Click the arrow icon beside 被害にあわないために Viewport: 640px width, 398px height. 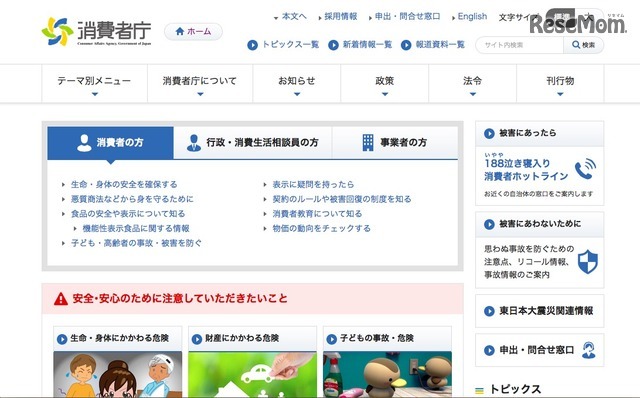point(489,224)
